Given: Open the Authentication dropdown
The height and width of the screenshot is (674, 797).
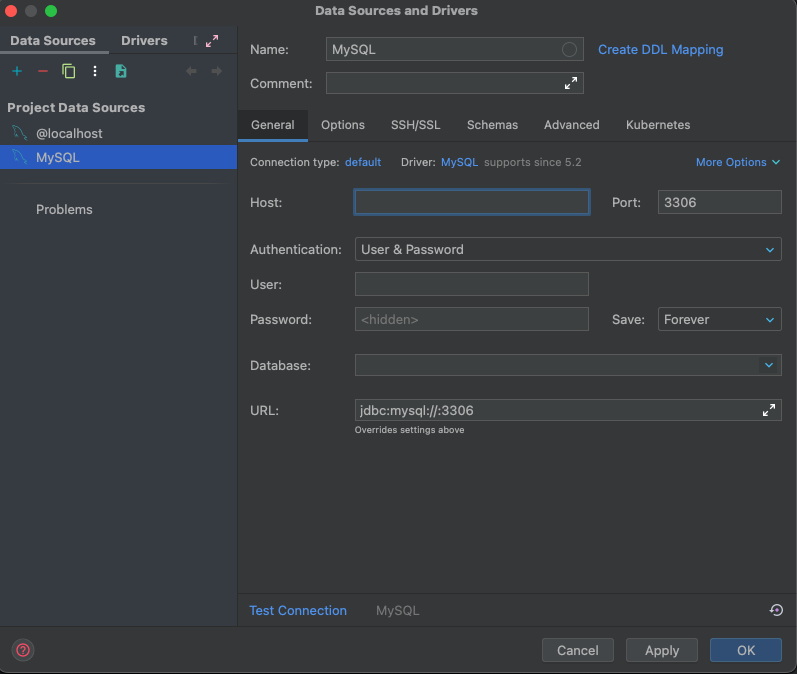Looking at the screenshot, I should [x=568, y=249].
